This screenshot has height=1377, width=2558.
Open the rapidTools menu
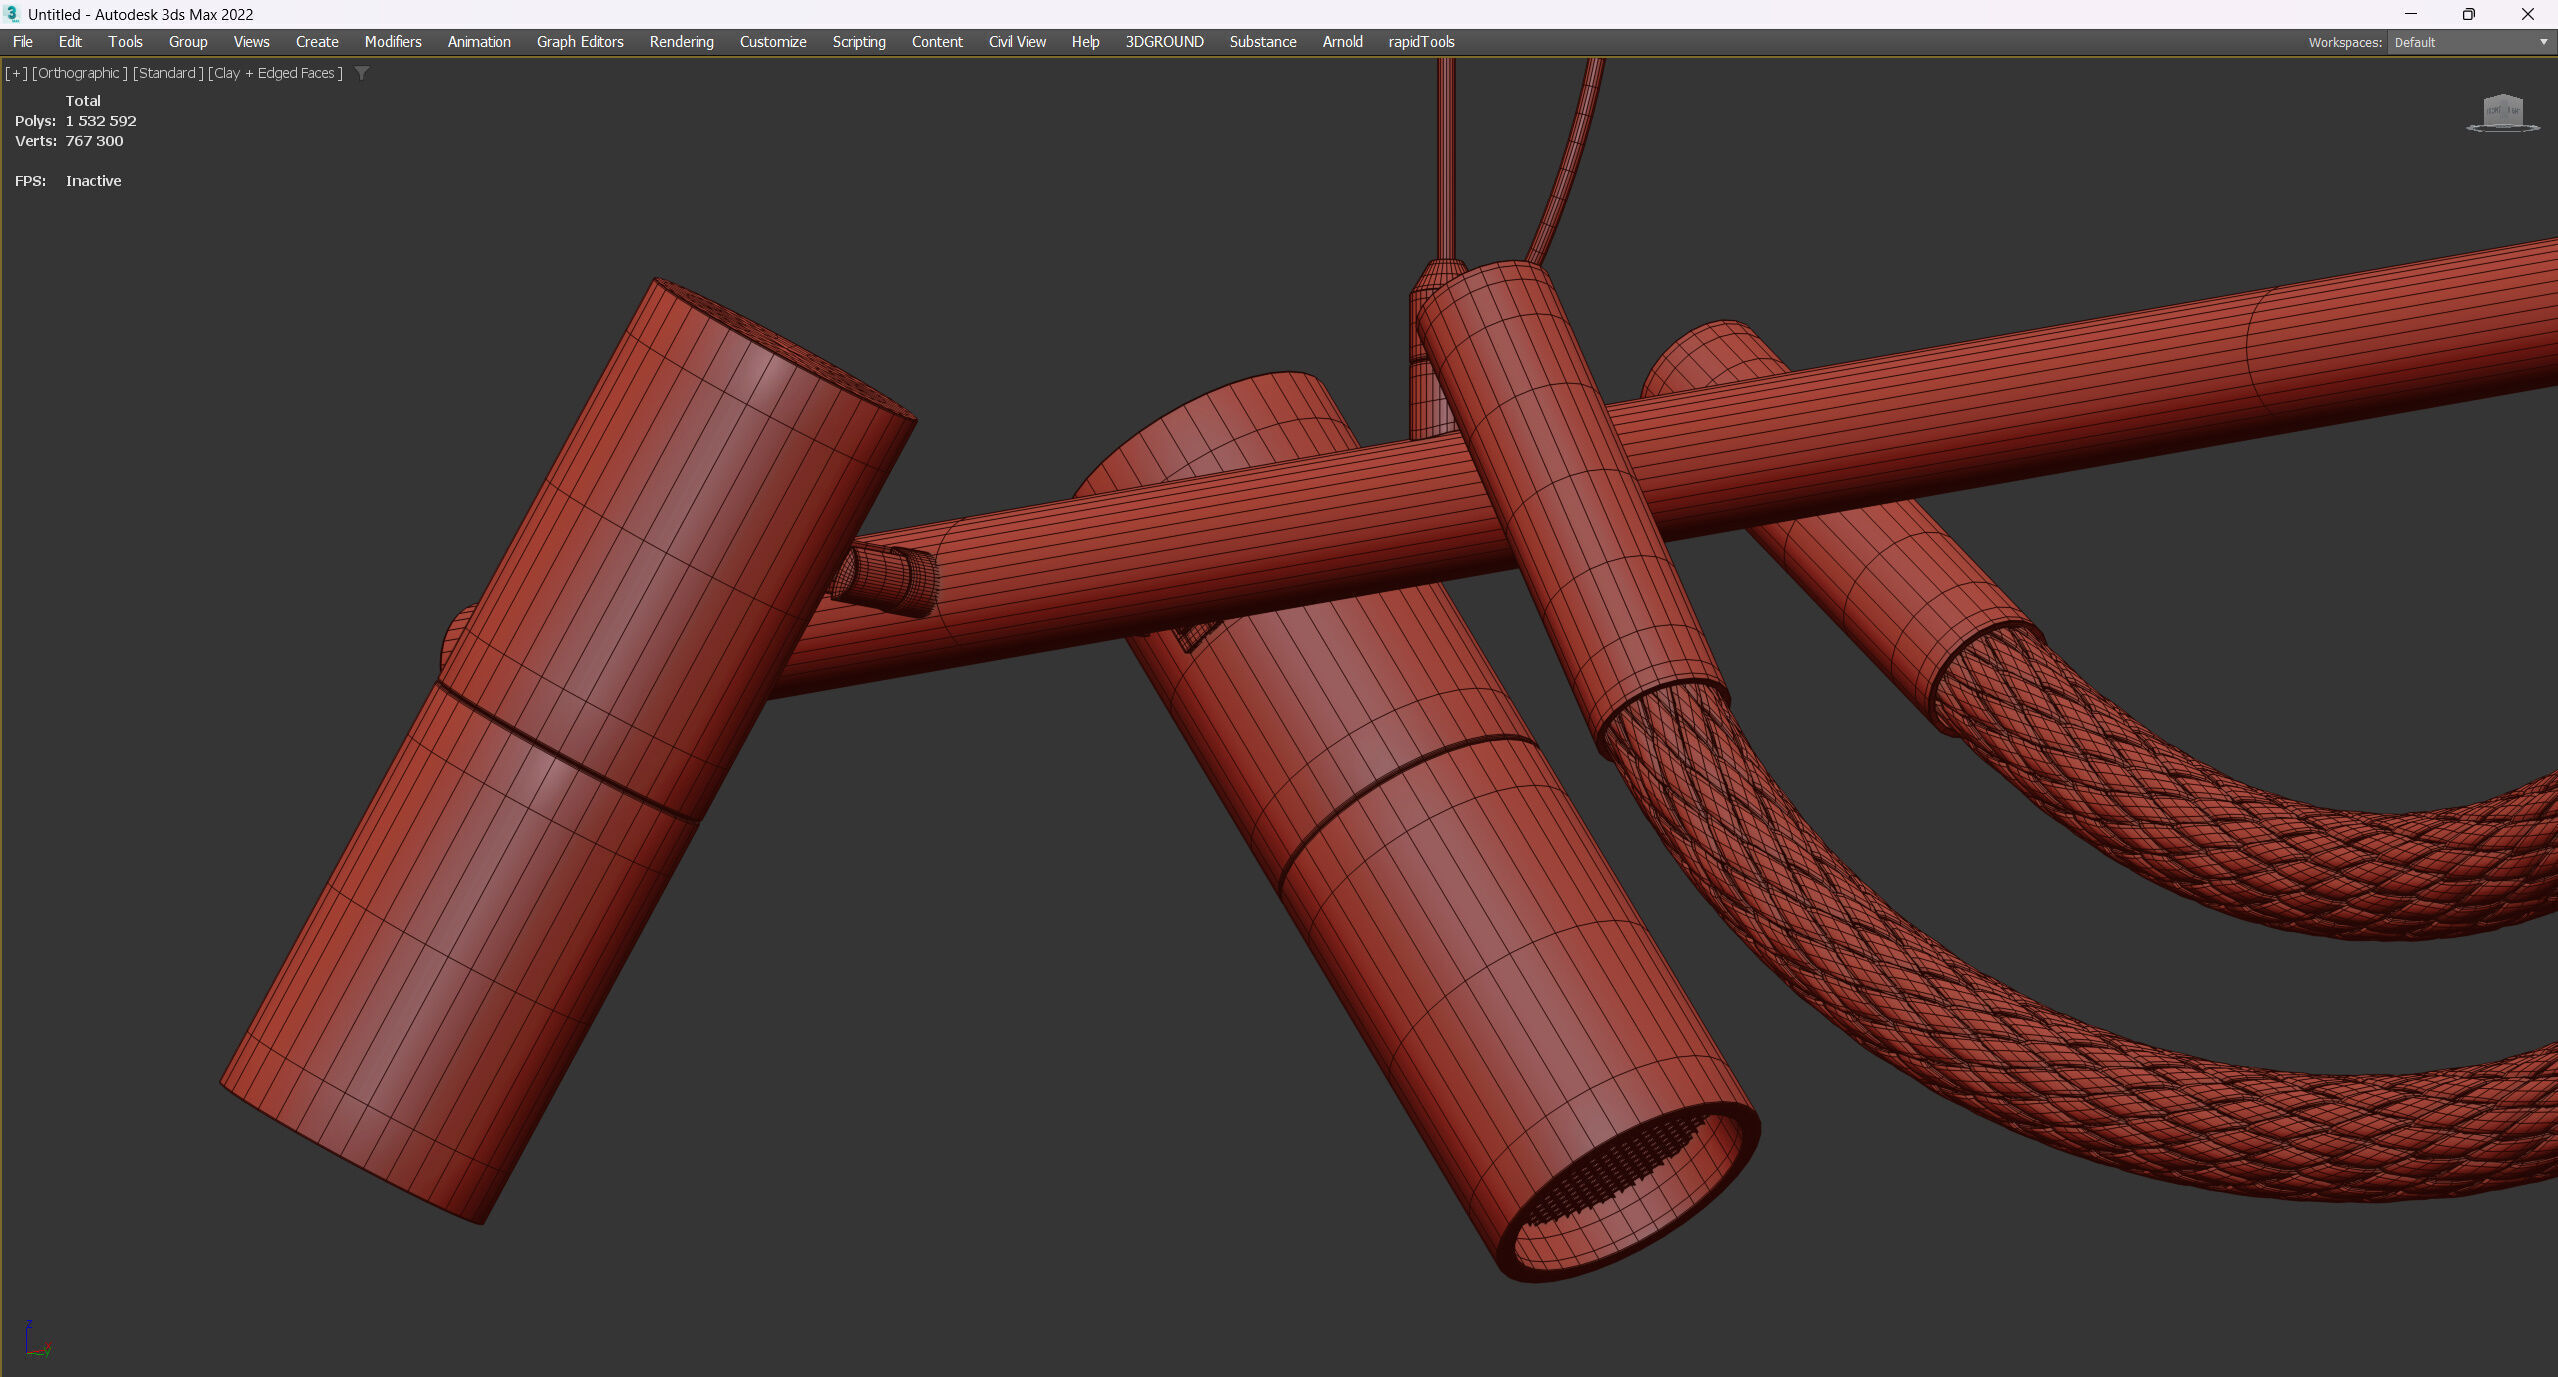pos(1420,42)
